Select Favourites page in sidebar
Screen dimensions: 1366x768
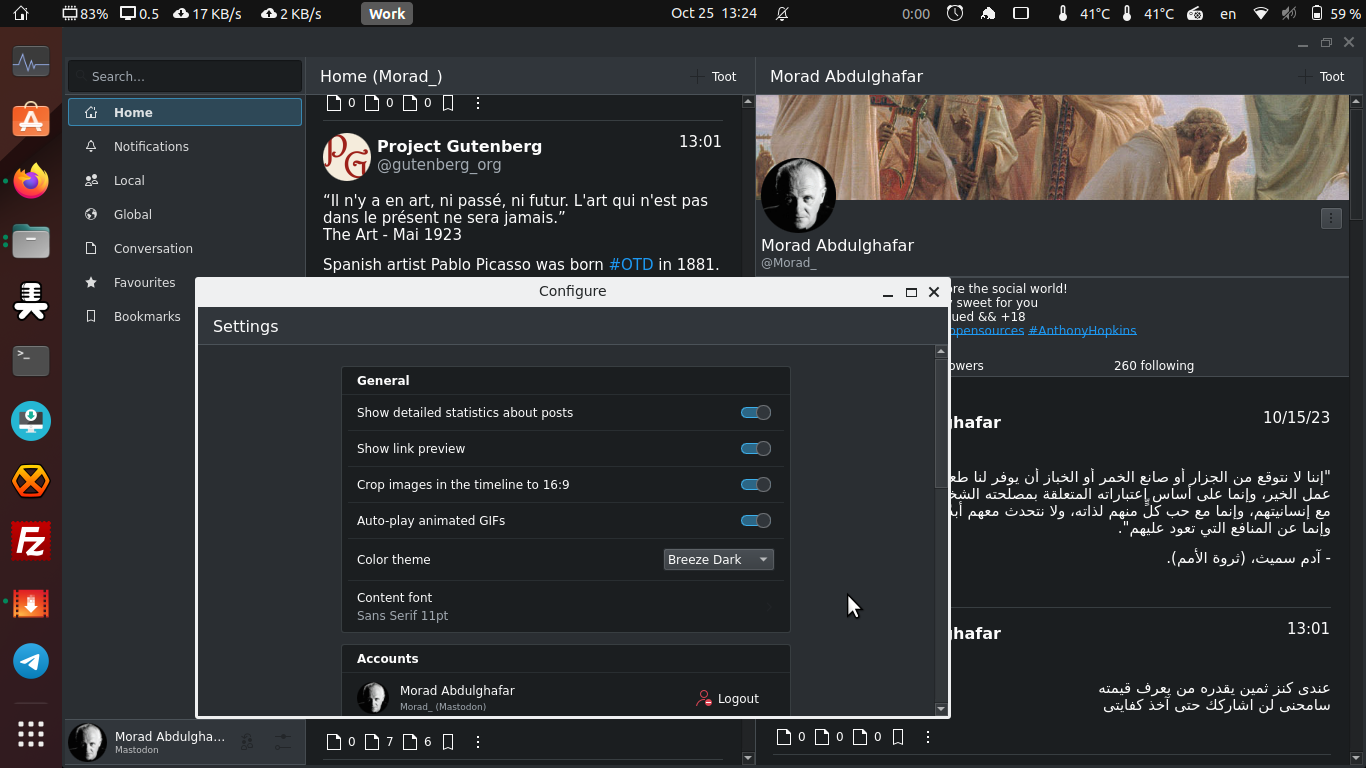coord(185,282)
